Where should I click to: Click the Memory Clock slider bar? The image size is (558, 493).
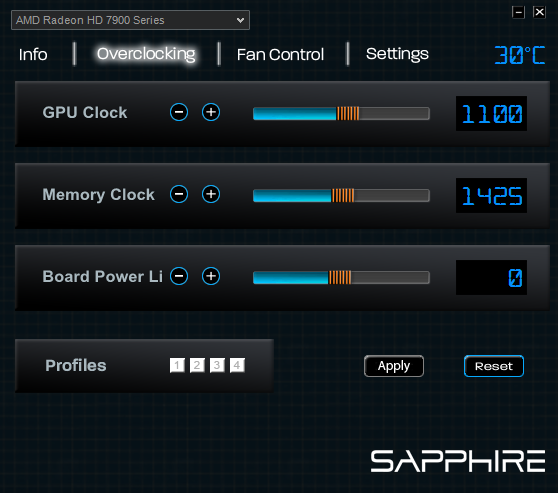(341, 195)
